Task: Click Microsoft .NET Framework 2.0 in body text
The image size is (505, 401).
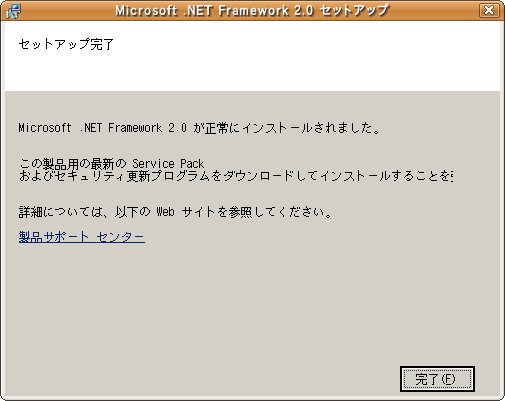Action: tap(103, 128)
